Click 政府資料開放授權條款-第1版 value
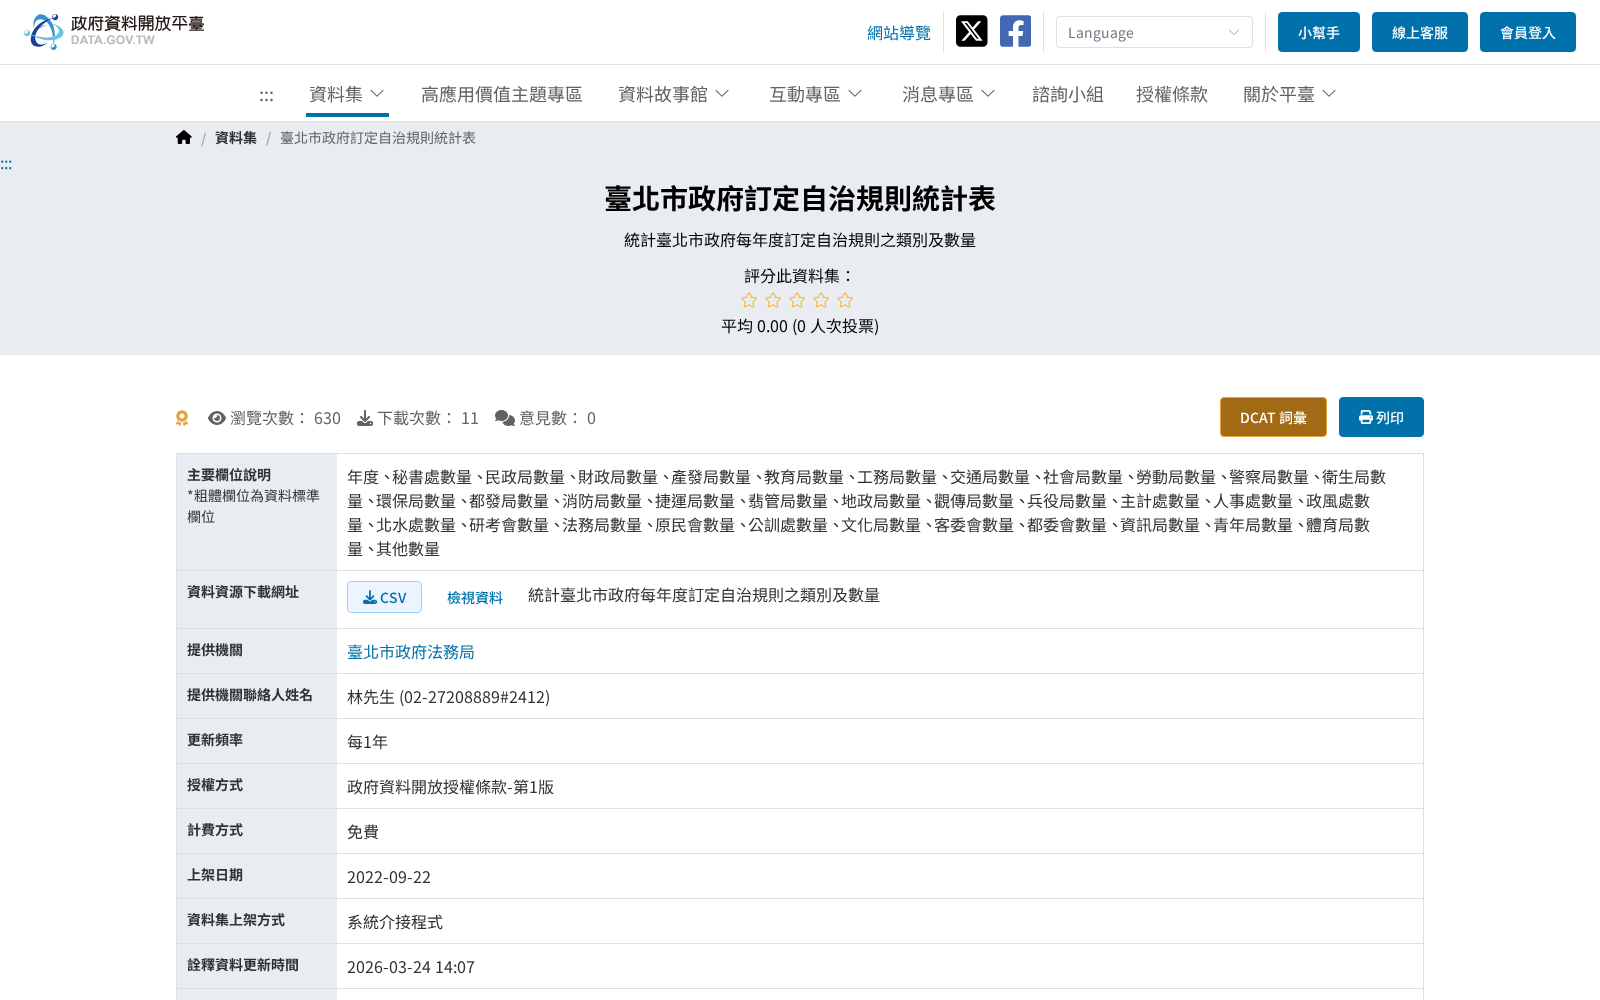This screenshot has height=1000, width=1600. (450, 787)
